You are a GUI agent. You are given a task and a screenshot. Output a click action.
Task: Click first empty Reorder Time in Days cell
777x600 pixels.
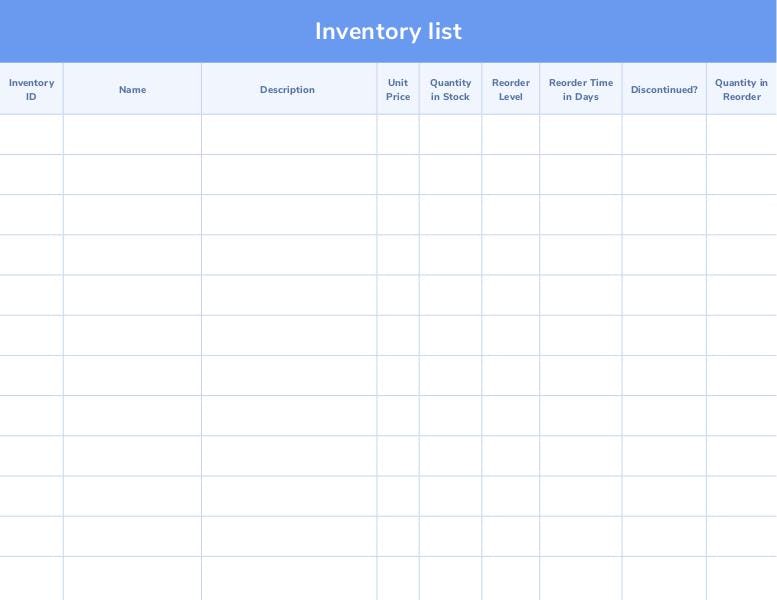point(580,135)
